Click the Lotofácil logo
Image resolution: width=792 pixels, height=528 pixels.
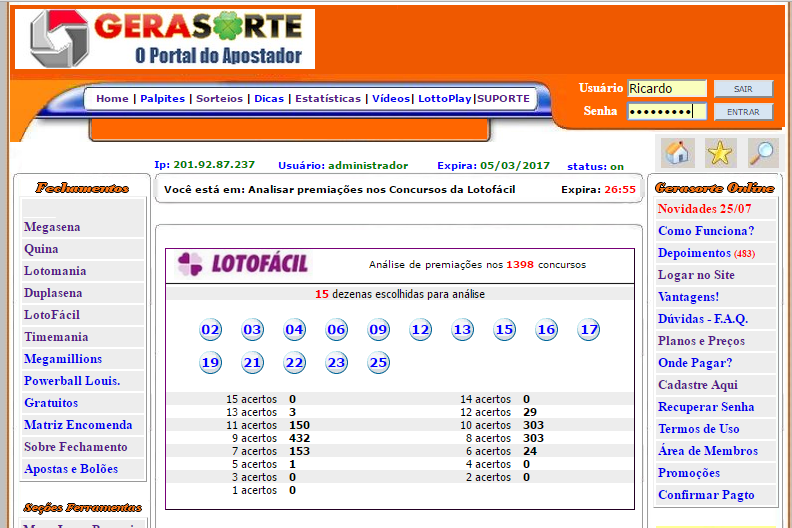pyautogui.click(x=243, y=264)
